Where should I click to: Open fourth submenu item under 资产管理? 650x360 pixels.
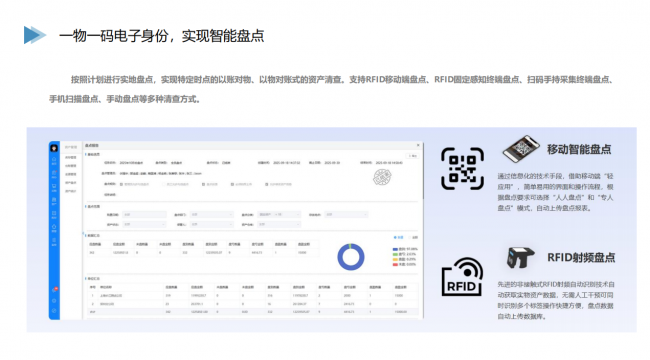[70, 182]
